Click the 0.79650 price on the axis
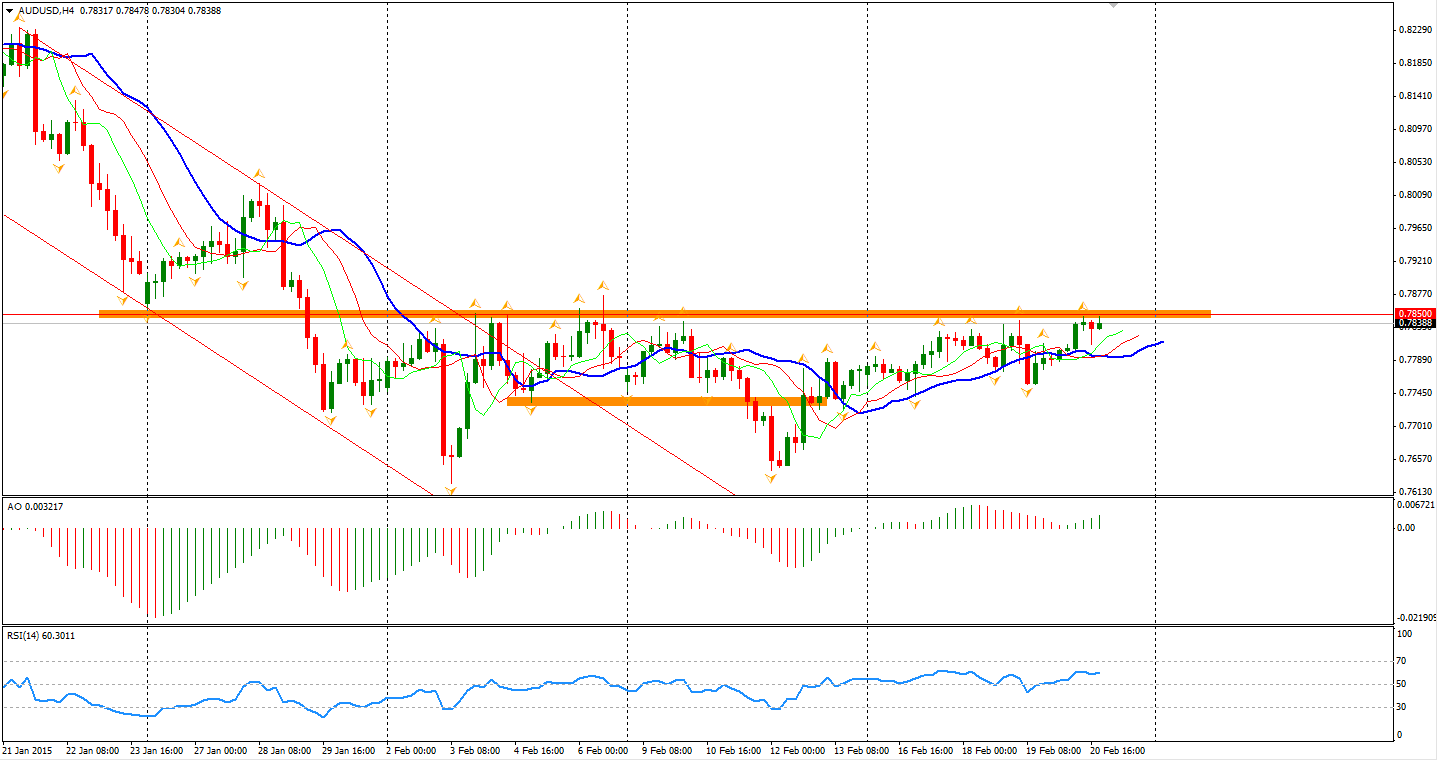 (1414, 228)
